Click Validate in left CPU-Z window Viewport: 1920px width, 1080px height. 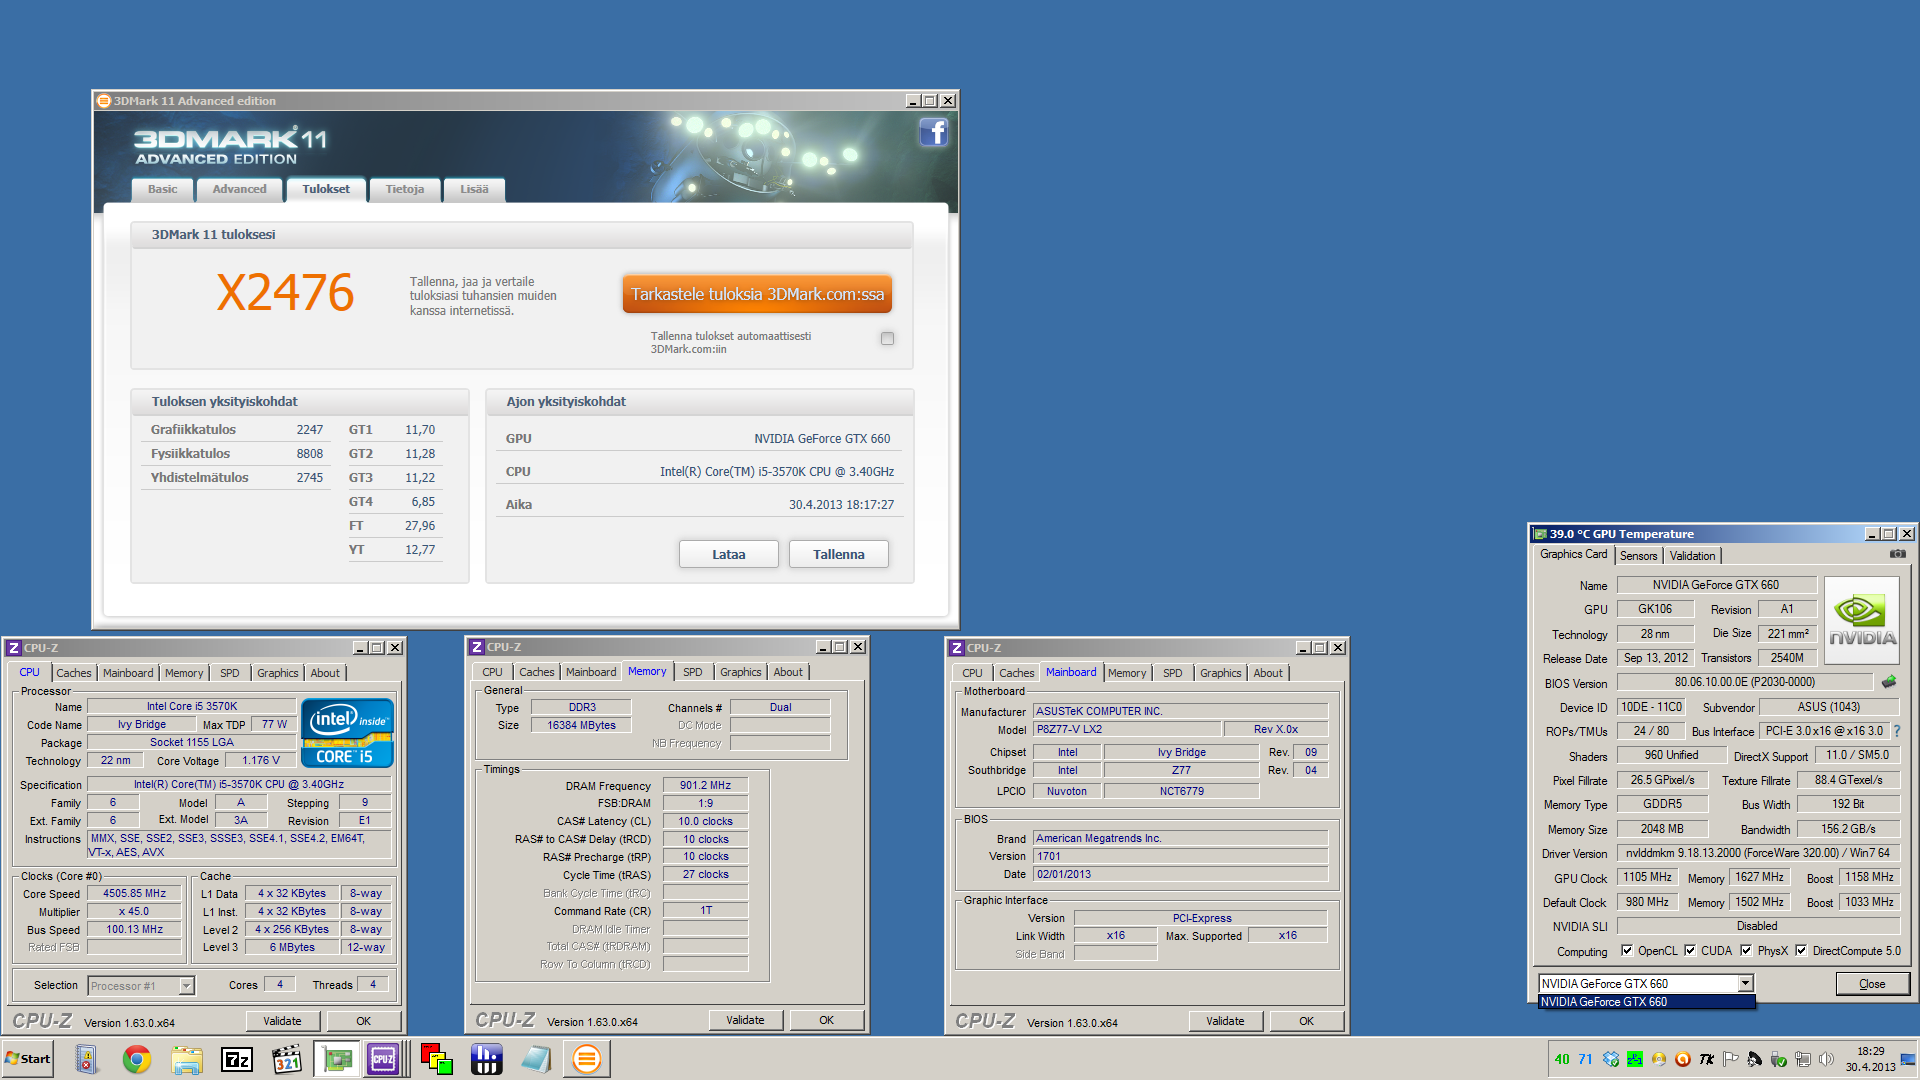tap(282, 1021)
